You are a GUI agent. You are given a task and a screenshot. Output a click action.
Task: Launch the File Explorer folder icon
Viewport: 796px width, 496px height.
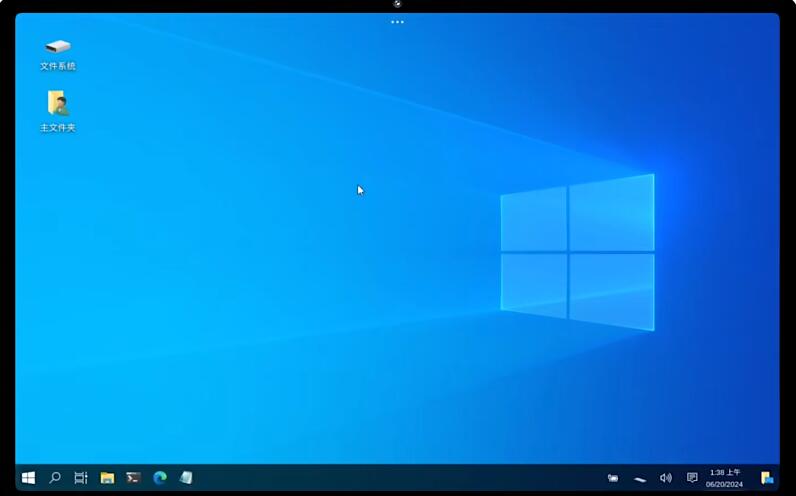point(107,478)
